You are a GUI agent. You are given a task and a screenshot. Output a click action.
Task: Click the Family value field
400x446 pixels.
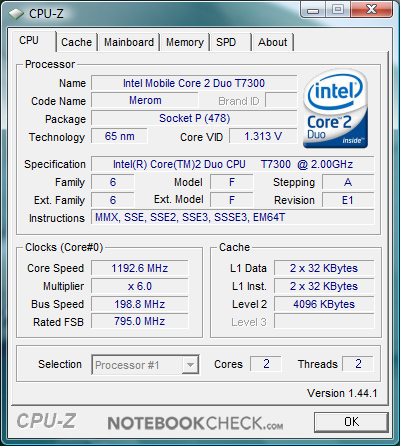(113, 182)
